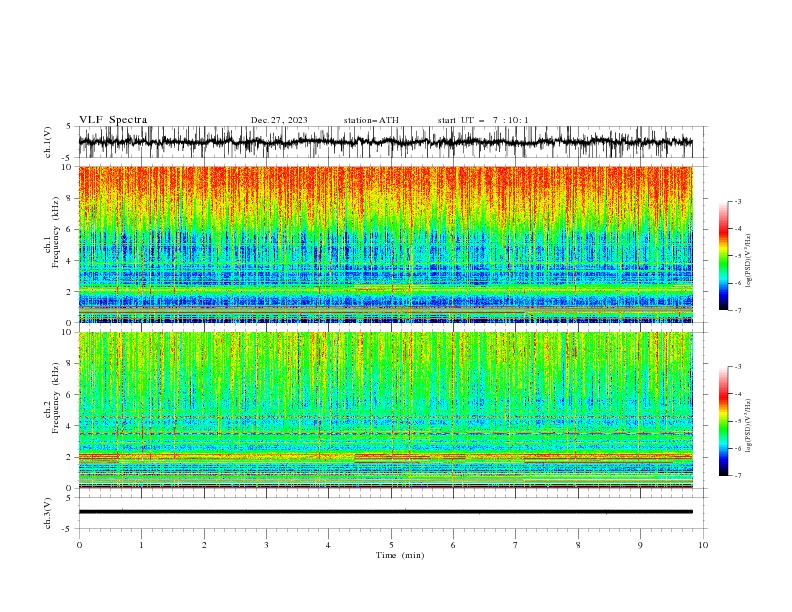Click the "6" kHz tick of ch.2 spectrogram
Image resolution: width=792 pixels, height=612 pixels.
point(70,395)
